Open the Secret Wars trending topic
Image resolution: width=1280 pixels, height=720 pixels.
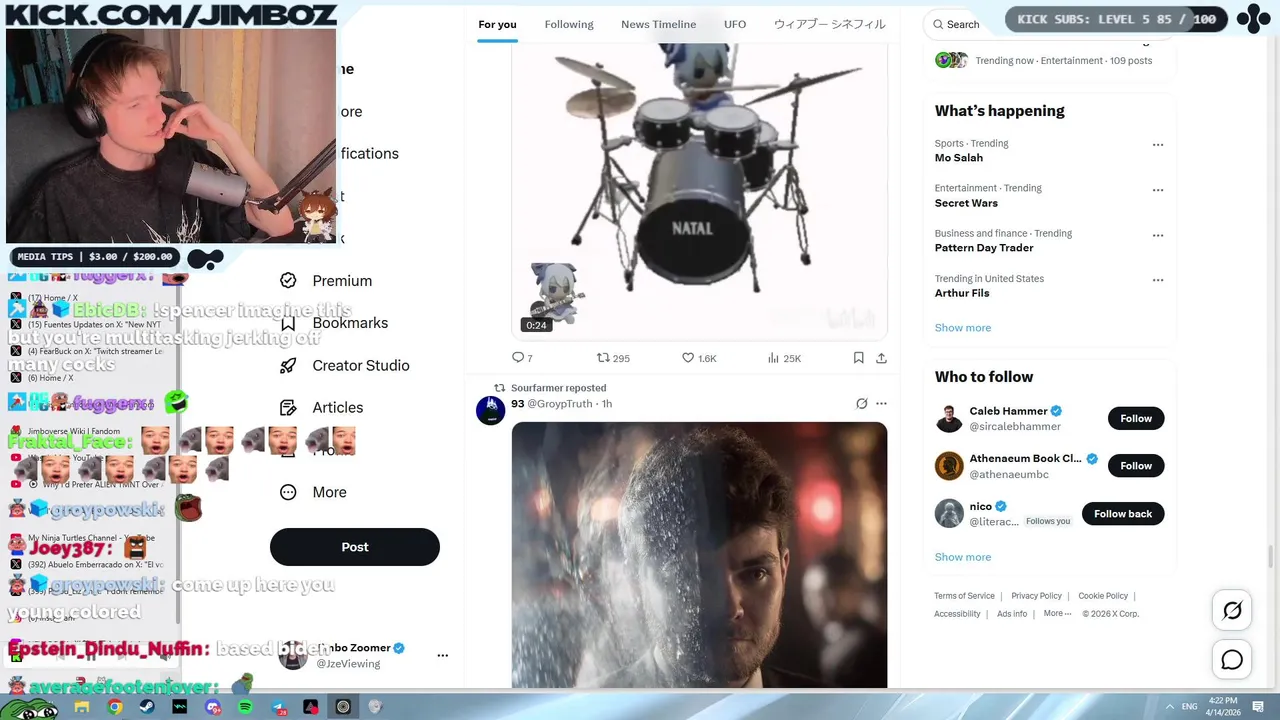(x=966, y=203)
